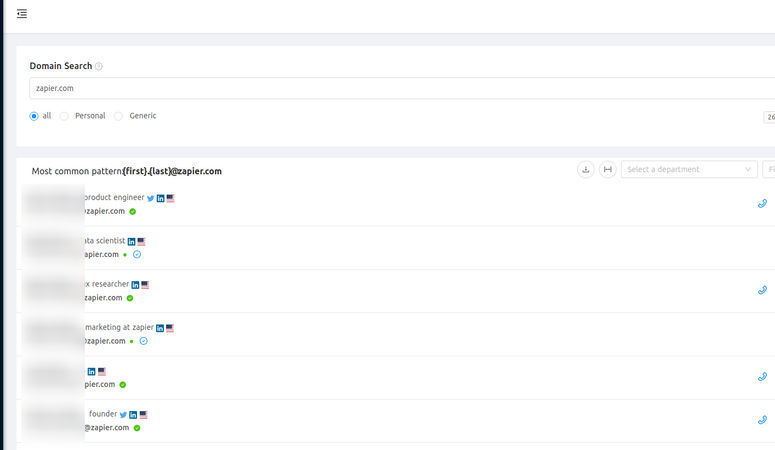Select the Personal radio option
The height and width of the screenshot is (450, 775).
pos(64,116)
